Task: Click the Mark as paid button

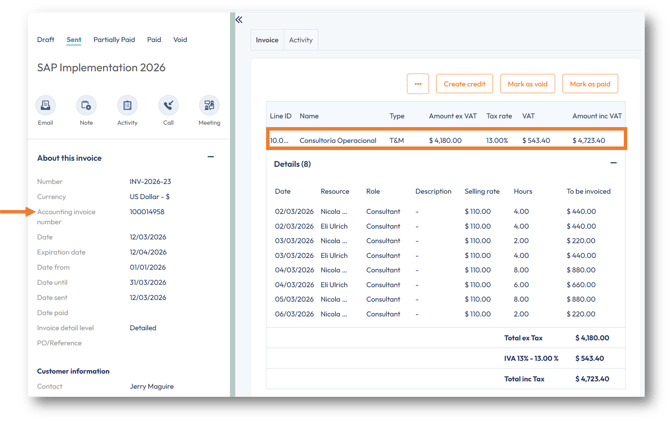Action: (x=590, y=84)
